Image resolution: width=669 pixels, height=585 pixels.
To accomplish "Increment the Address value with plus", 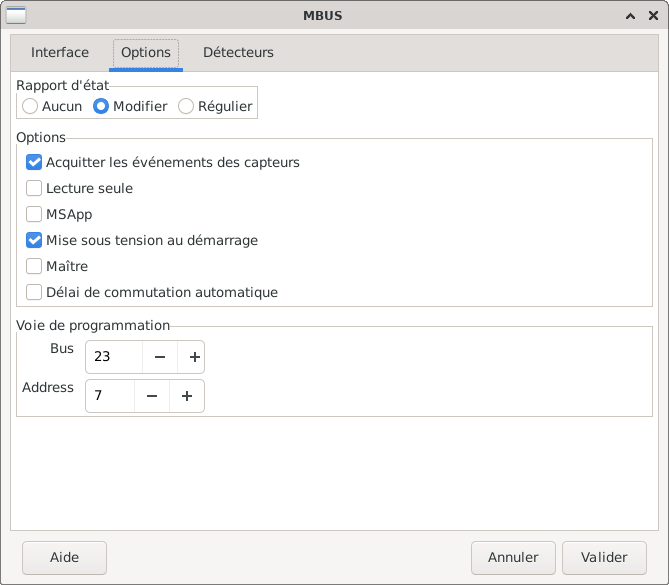I will click(x=187, y=396).
